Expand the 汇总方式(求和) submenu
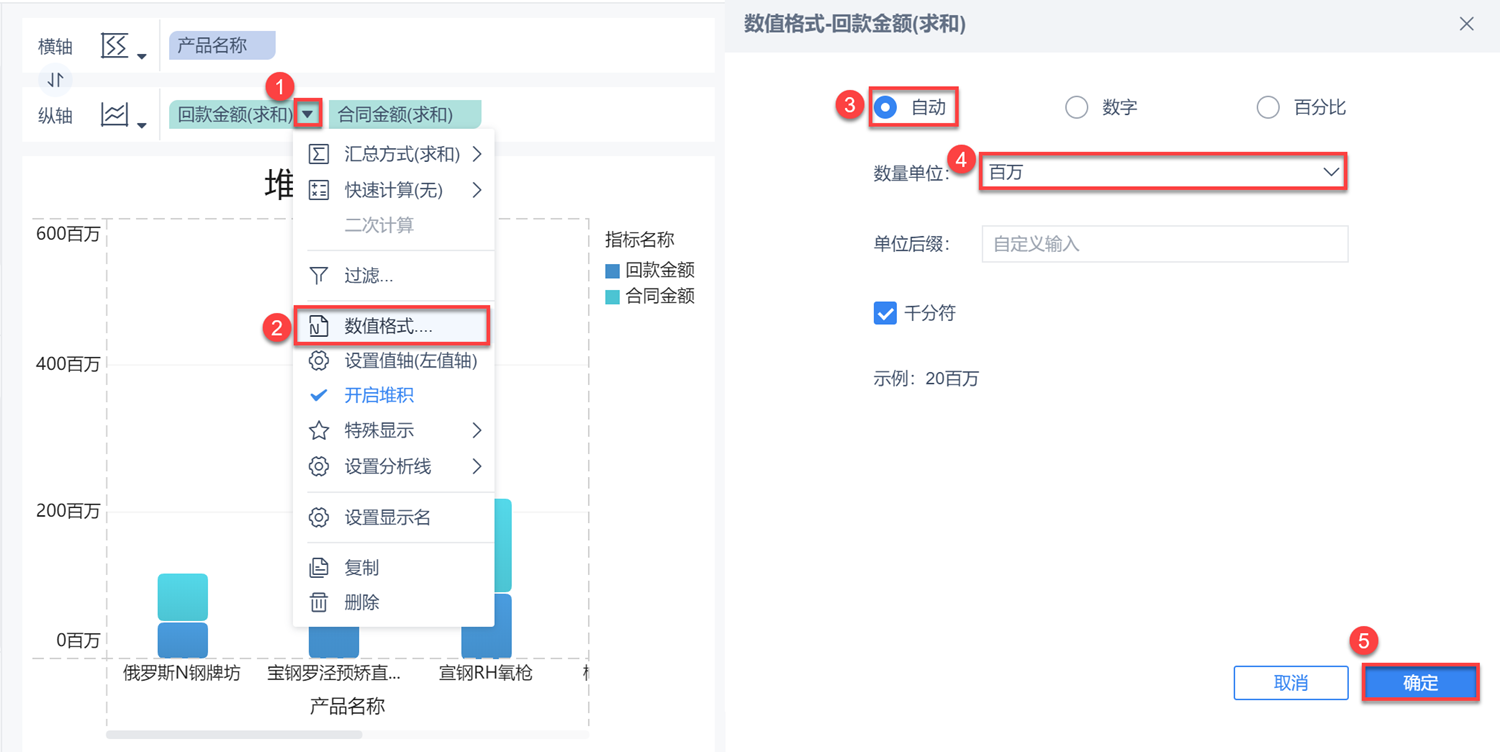The image size is (1500, 752). tap(477, 154)
